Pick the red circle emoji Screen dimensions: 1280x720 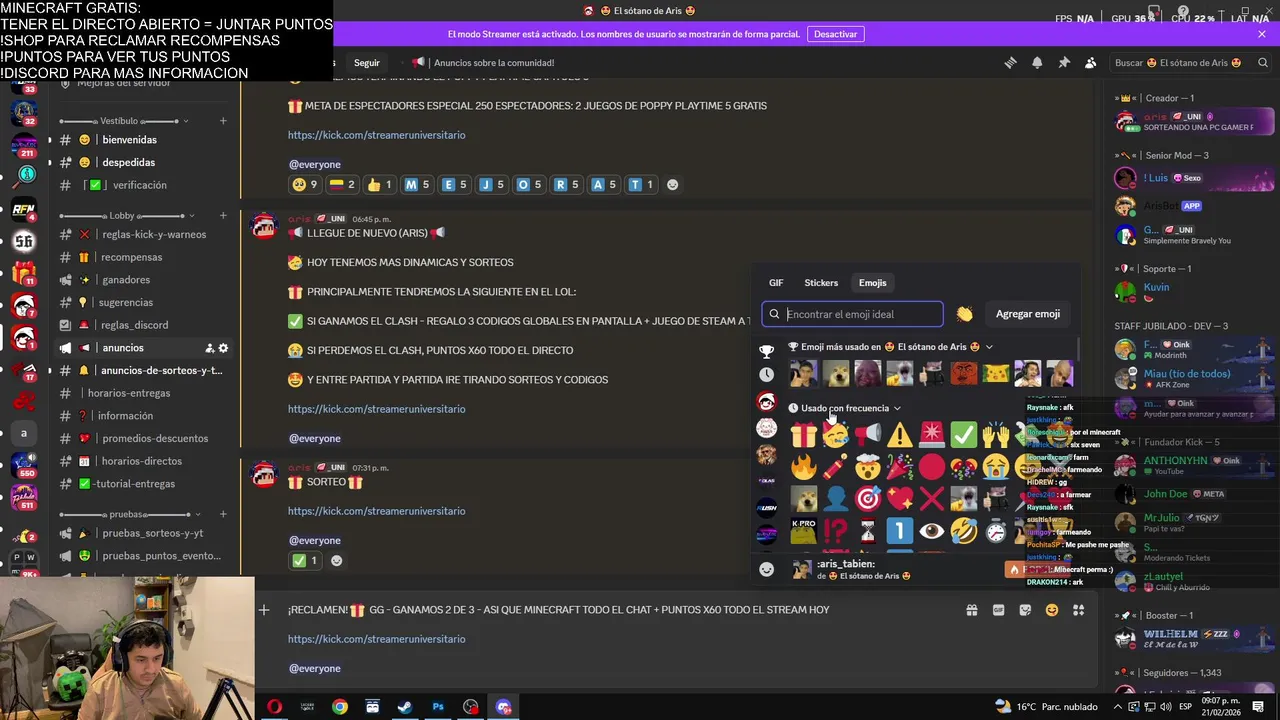(x=931, y=466)
